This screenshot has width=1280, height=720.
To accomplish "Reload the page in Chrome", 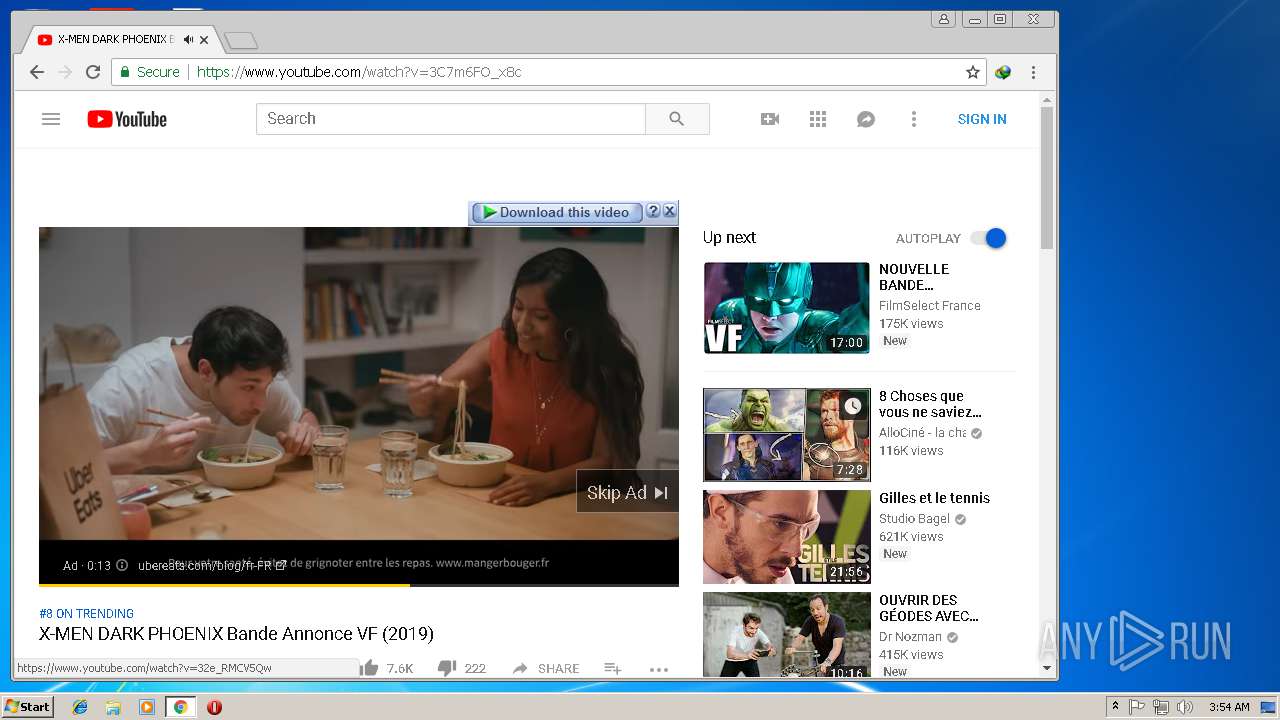I will 93,72.
